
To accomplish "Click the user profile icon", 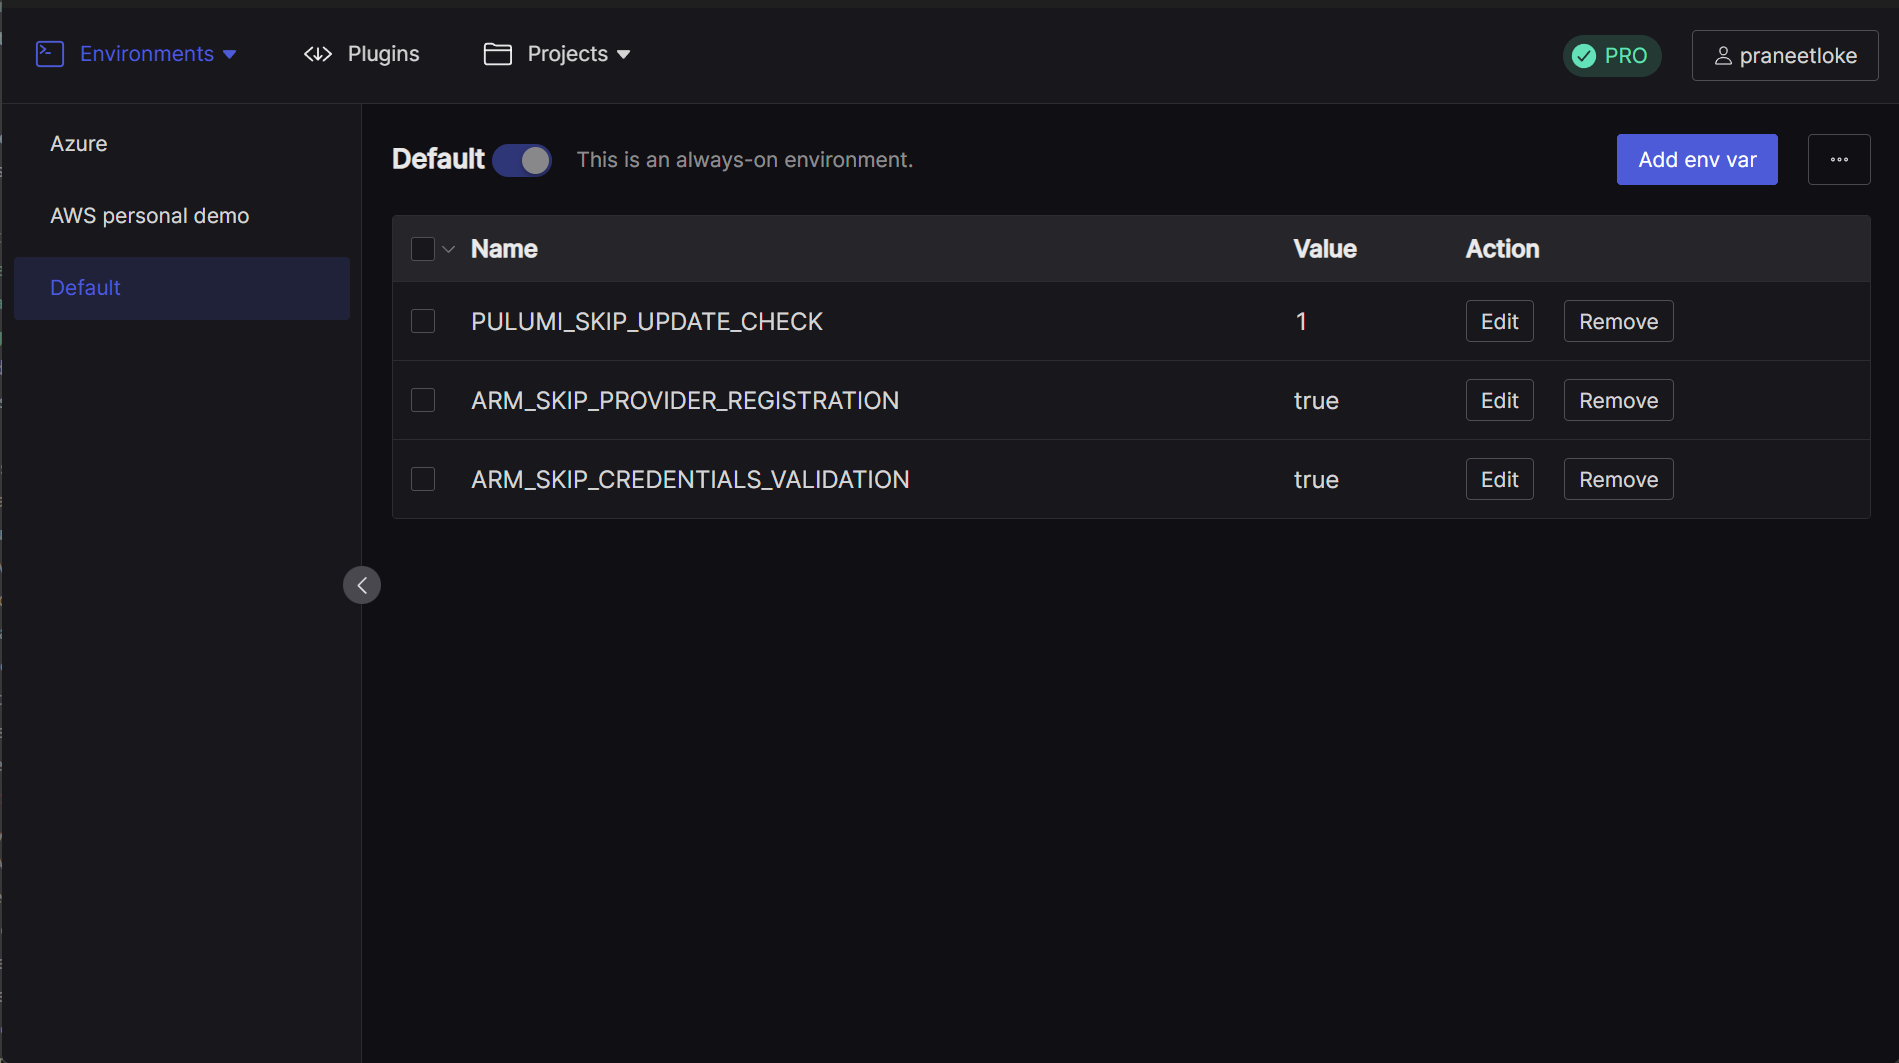I will pos(1723,56).
